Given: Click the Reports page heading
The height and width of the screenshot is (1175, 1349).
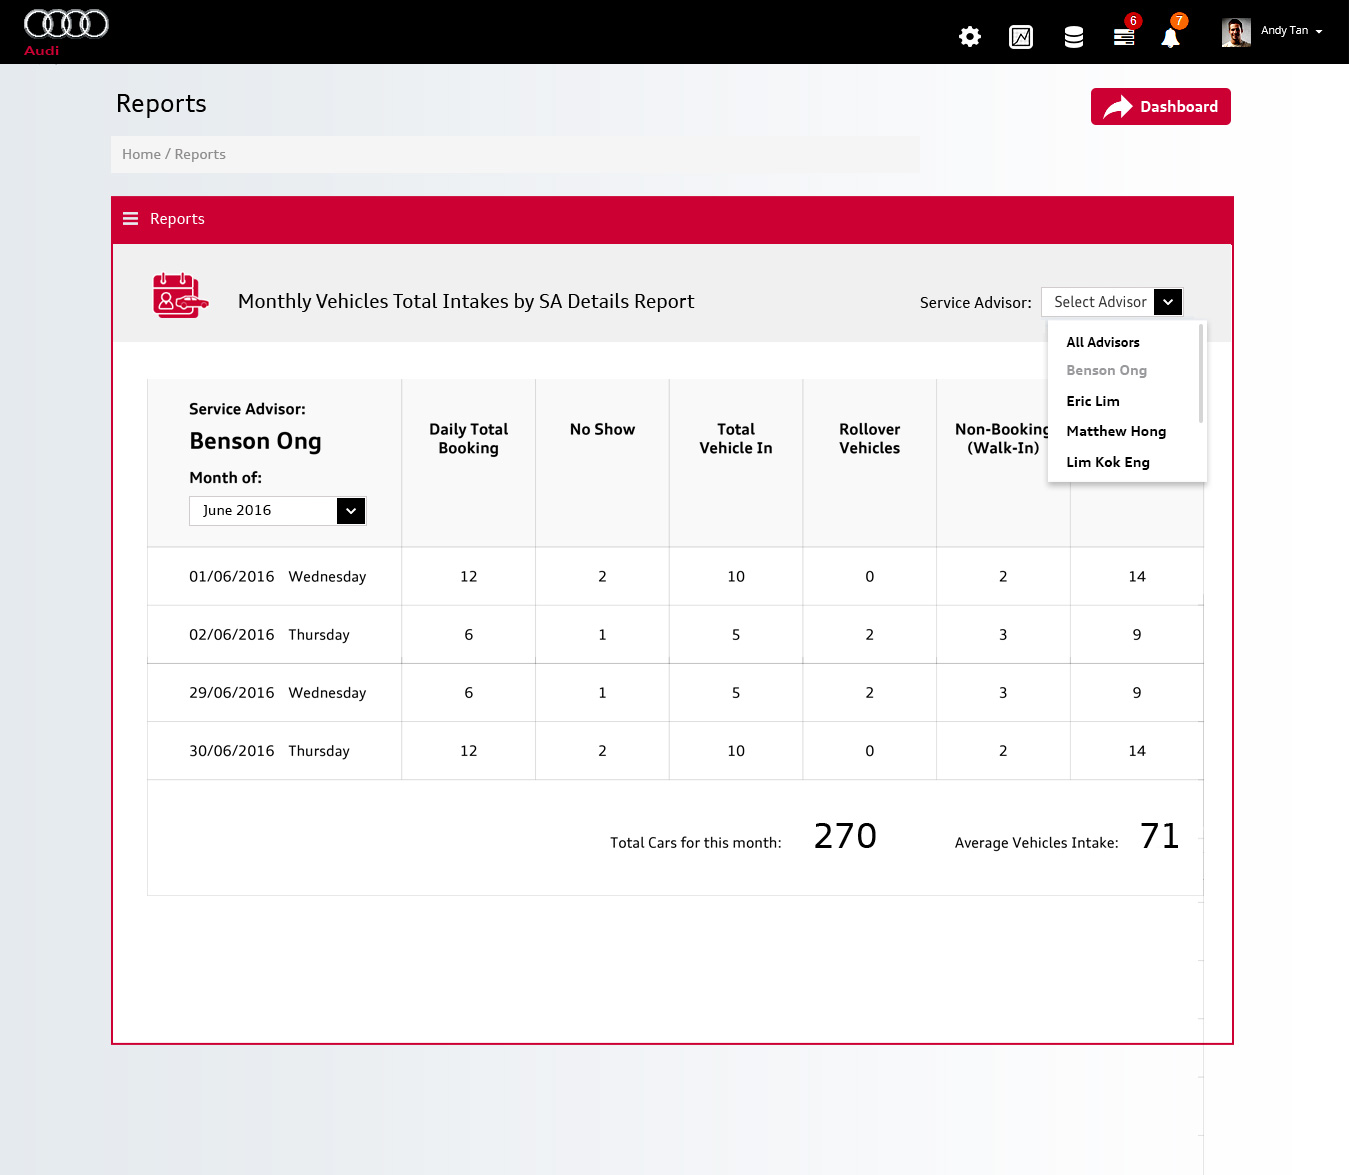Looking at the screenshot, I should click(x=161, y=104).
